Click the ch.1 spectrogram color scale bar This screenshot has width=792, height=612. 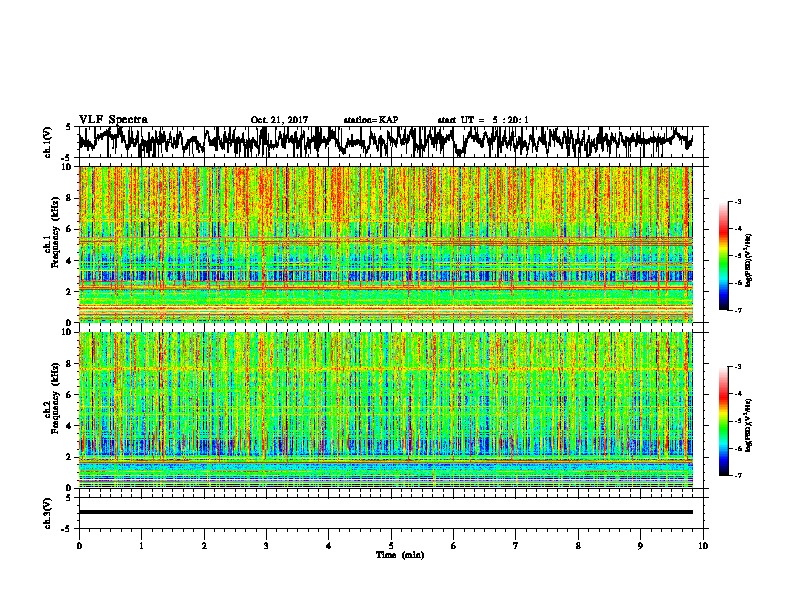coord(723,256)
